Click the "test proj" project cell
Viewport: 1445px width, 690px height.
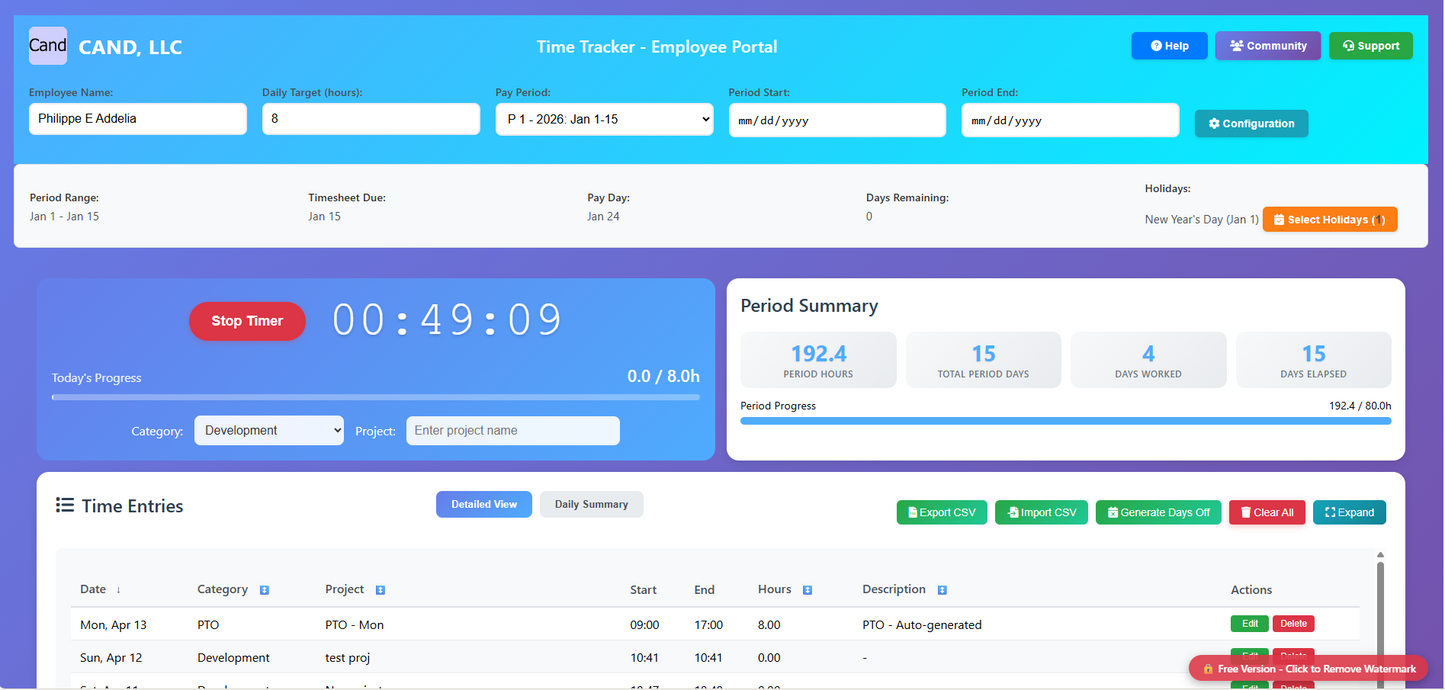(348, 658)
